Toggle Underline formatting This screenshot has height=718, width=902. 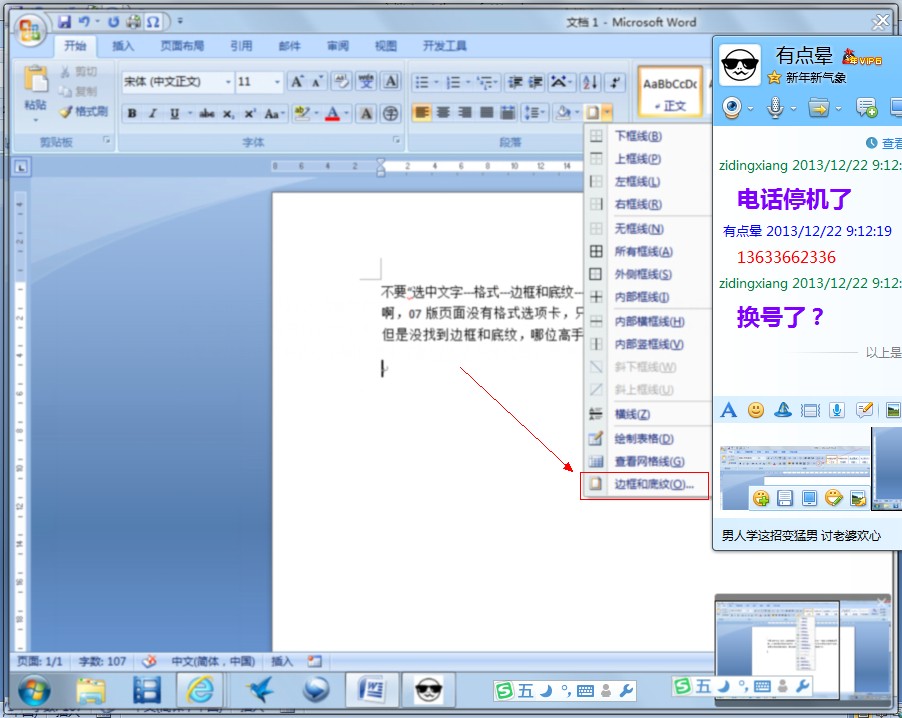tap(174, 113)
